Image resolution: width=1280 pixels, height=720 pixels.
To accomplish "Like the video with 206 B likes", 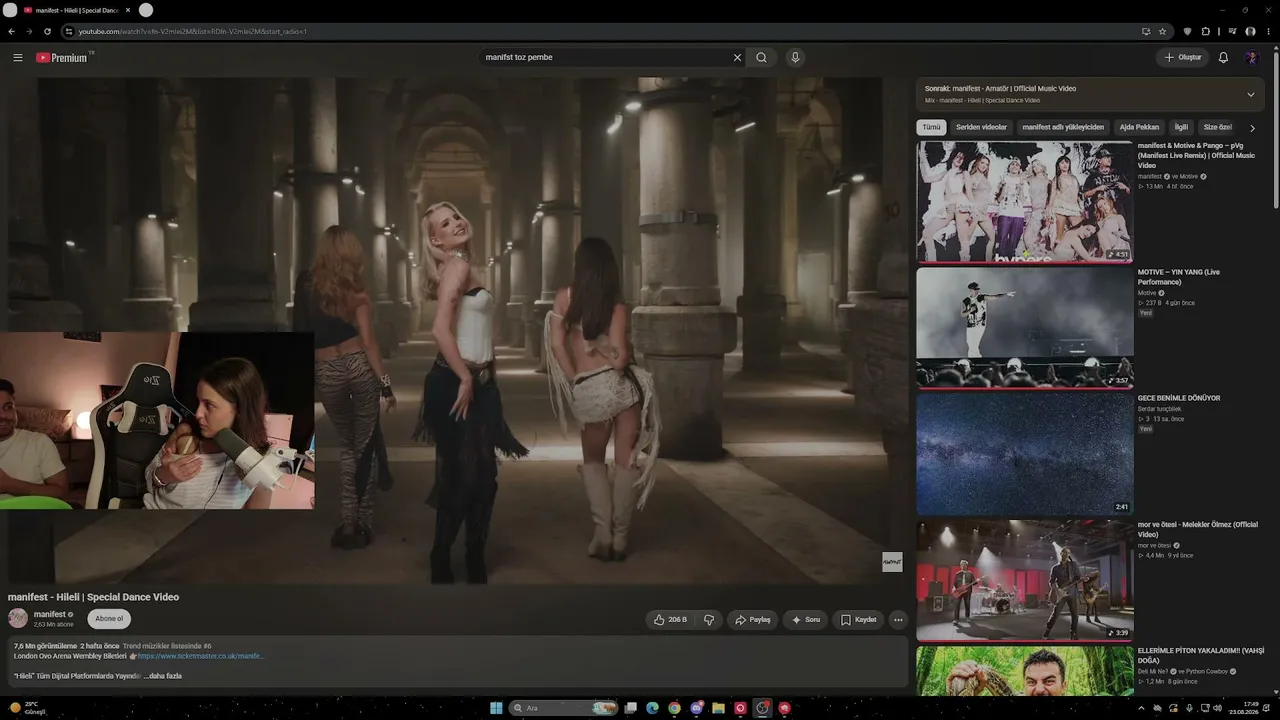I will (670, 620).
